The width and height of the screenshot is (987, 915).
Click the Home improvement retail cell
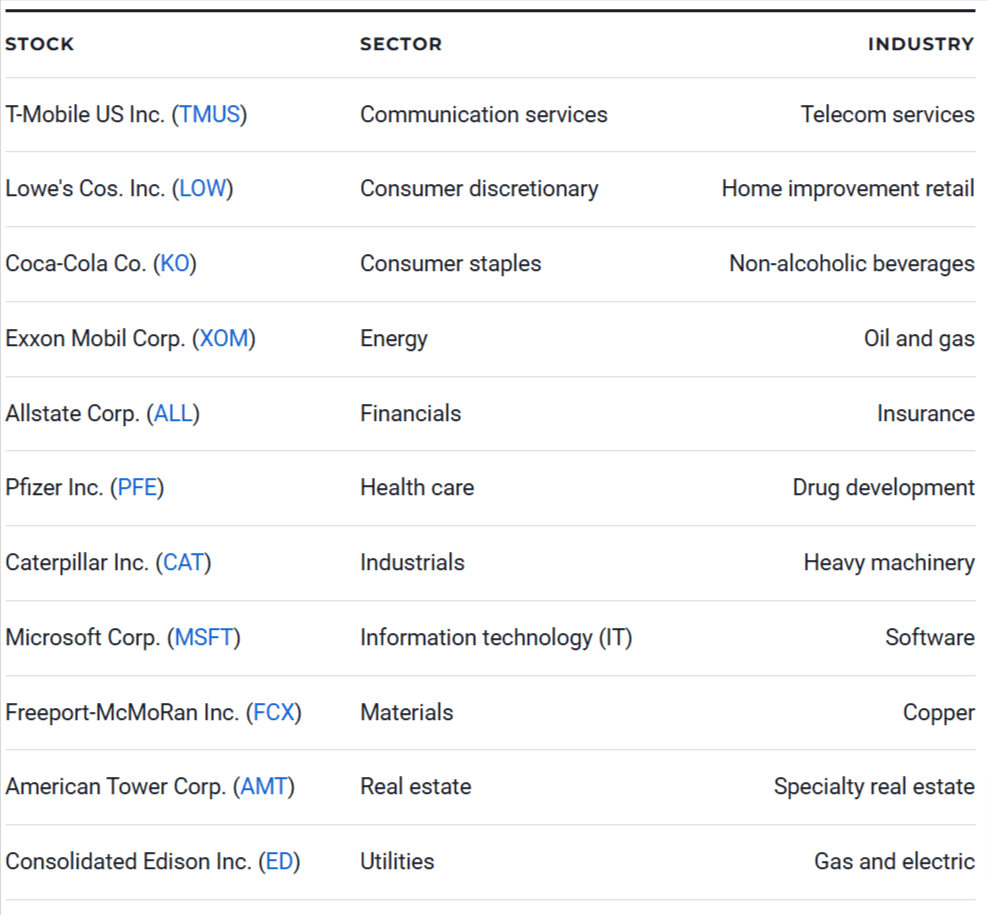point(848,189)
